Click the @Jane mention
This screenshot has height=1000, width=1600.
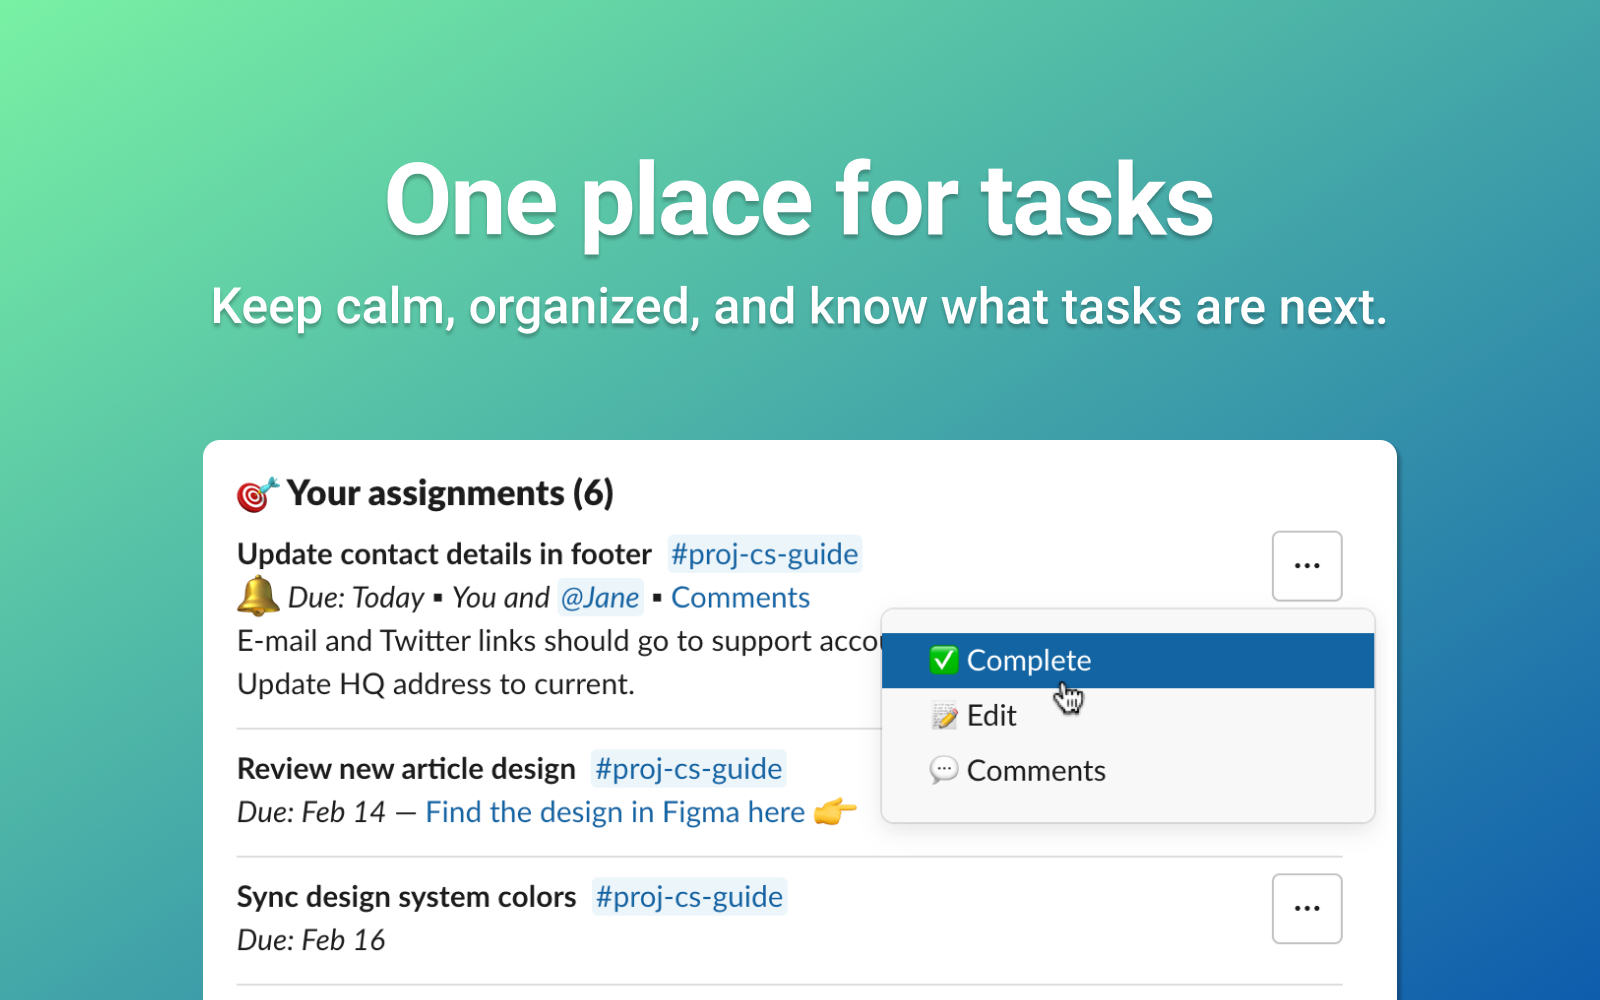point(600,598)
